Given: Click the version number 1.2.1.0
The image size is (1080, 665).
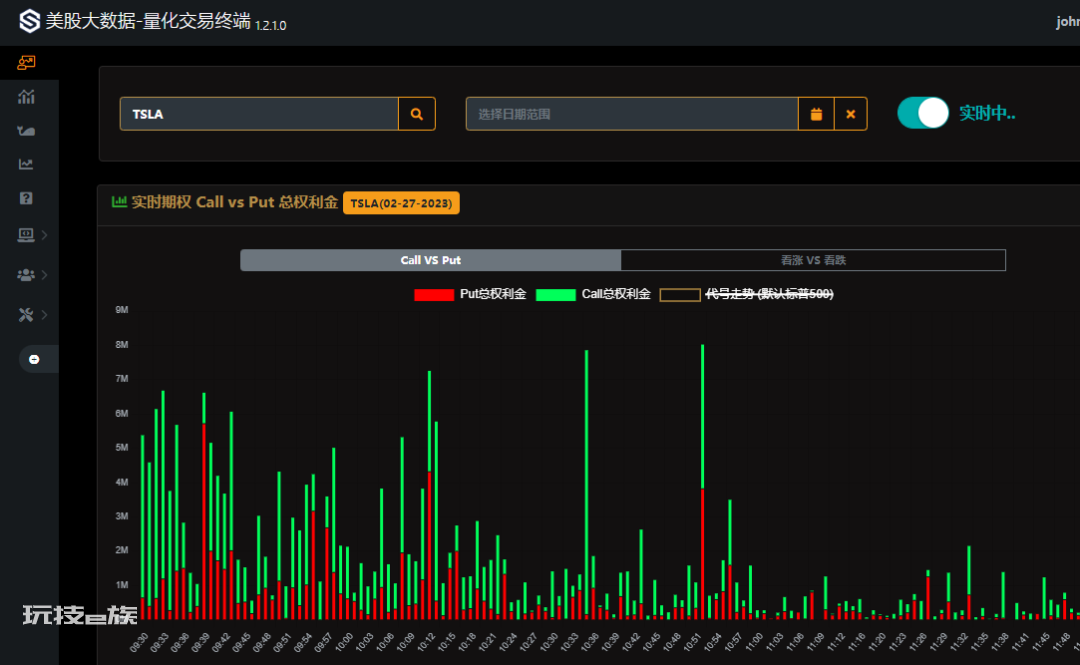Looking at the screenshot, I should pos(271,25).
